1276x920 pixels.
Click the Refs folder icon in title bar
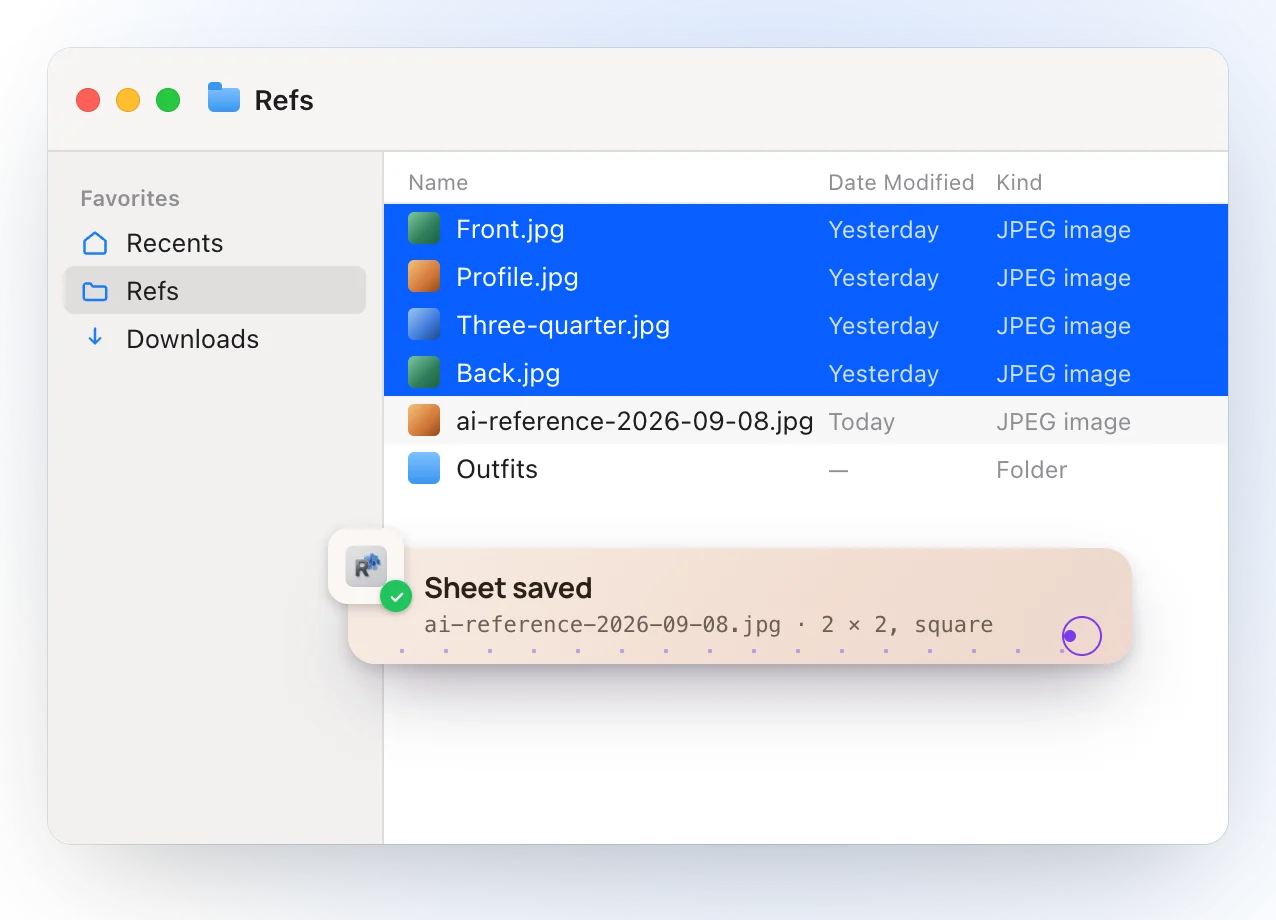(x=224, y=98)
